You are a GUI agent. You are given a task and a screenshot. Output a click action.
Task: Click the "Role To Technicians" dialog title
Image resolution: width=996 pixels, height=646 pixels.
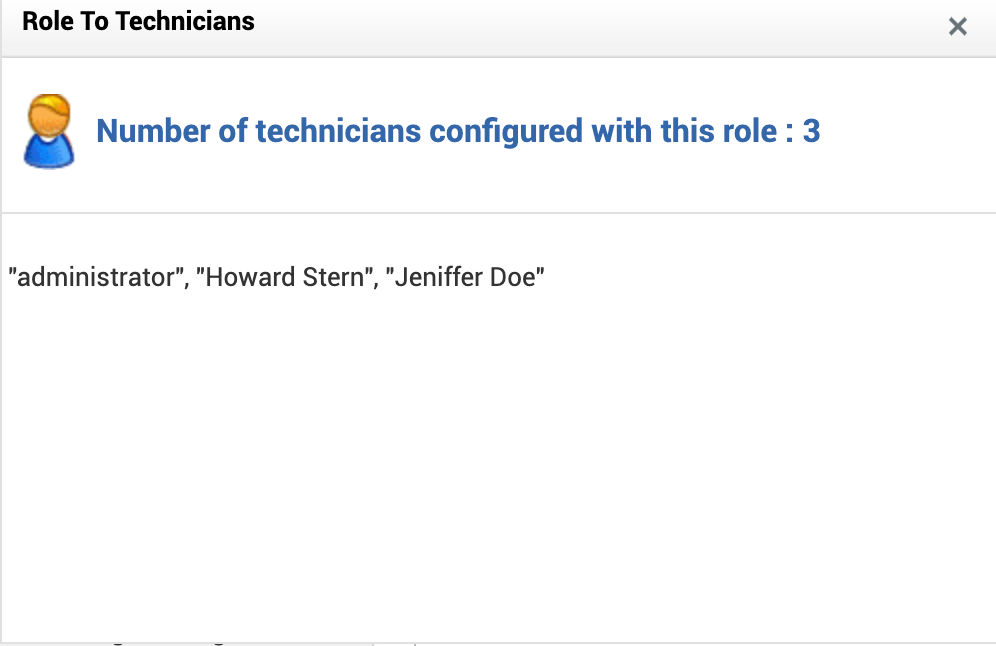(x=138, y=21)
